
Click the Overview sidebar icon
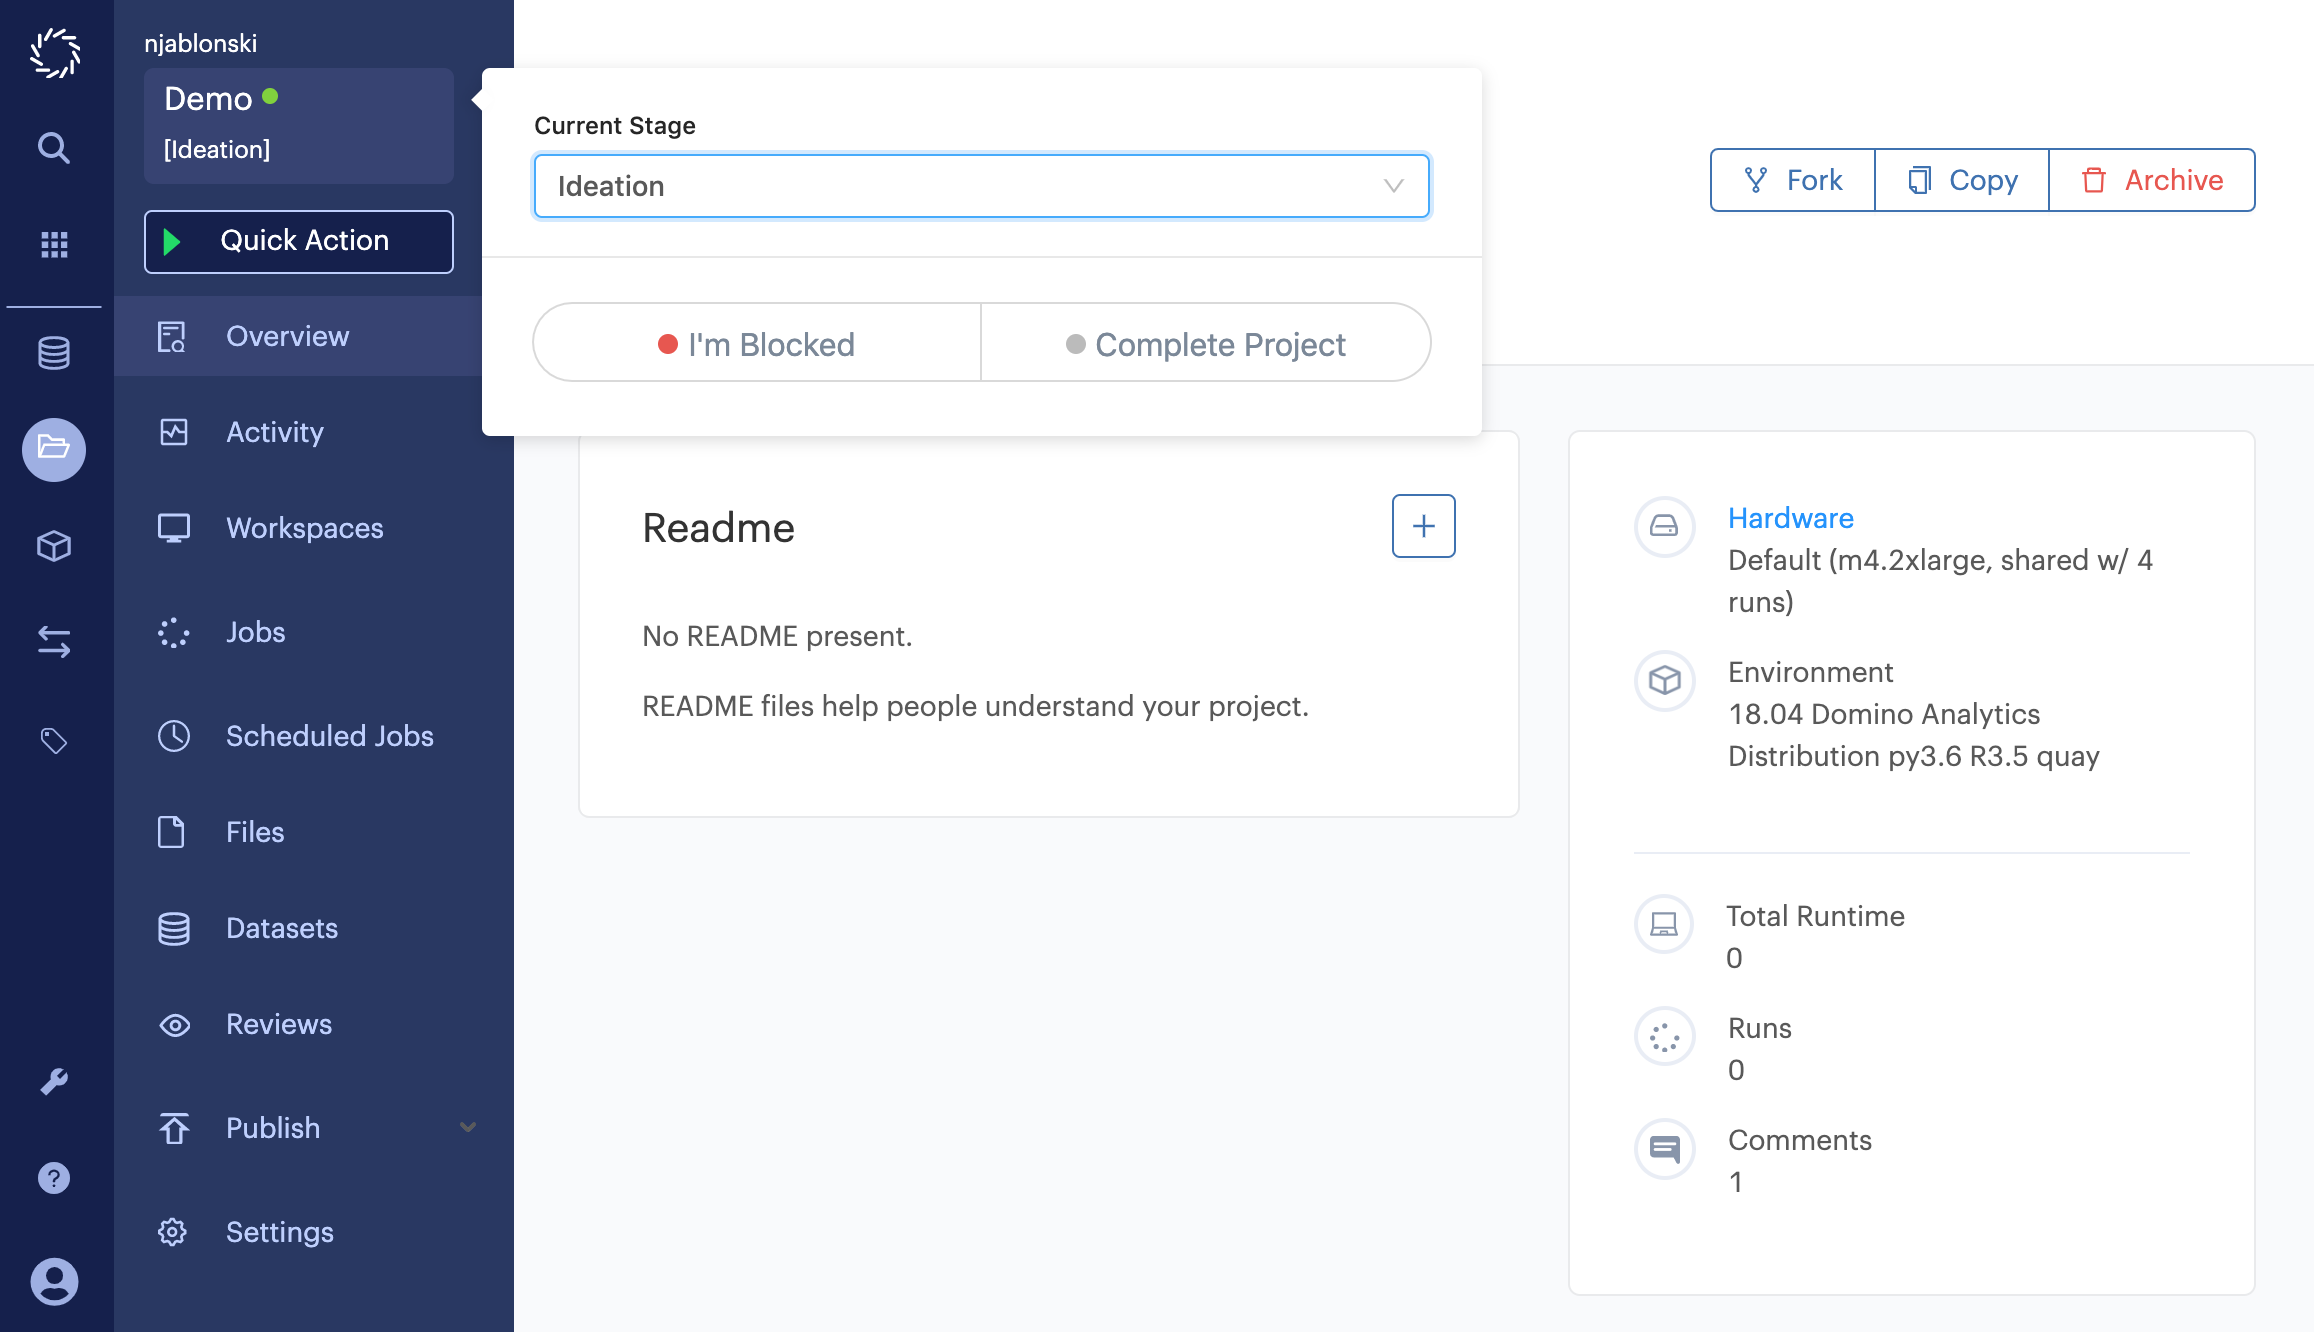coord(173,335)
